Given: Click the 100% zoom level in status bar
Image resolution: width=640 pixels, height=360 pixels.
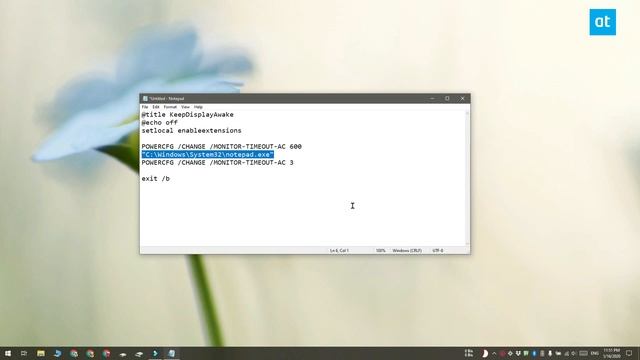Looking at the screenshot, I should (x=380, y=251).
